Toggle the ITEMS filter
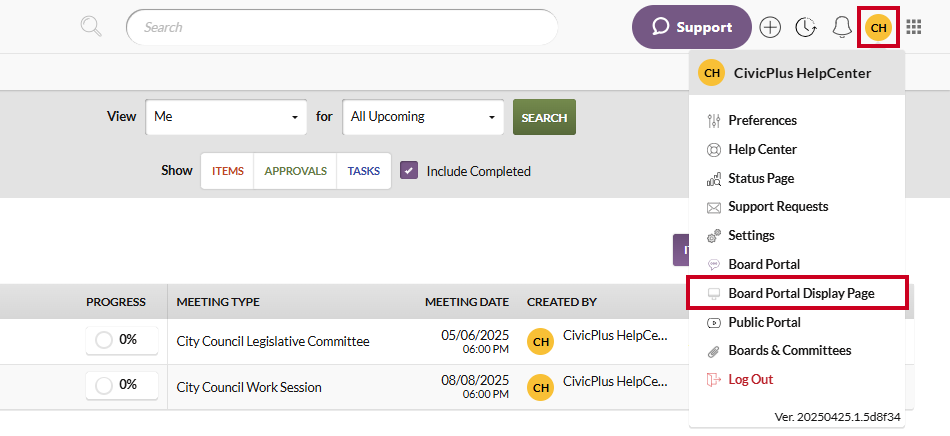Screen dimensions: 950x436 tap(228, 171)
